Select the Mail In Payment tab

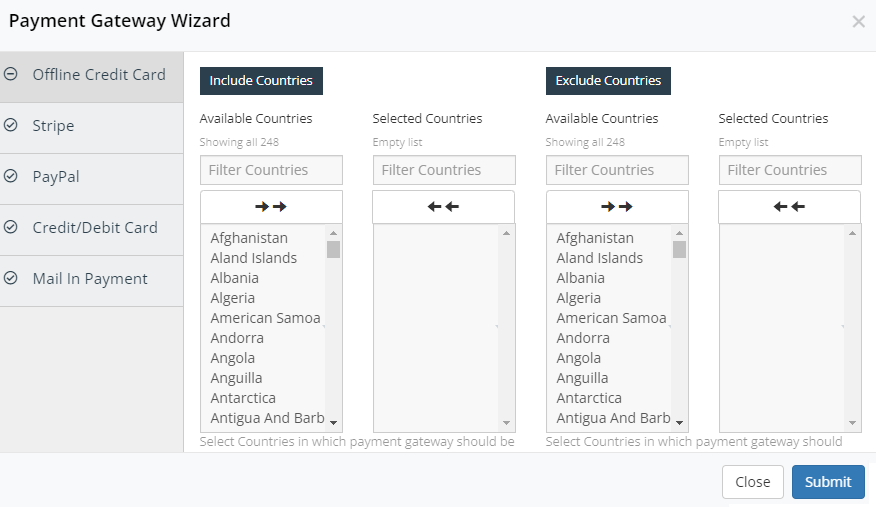(x=90, y=279)
